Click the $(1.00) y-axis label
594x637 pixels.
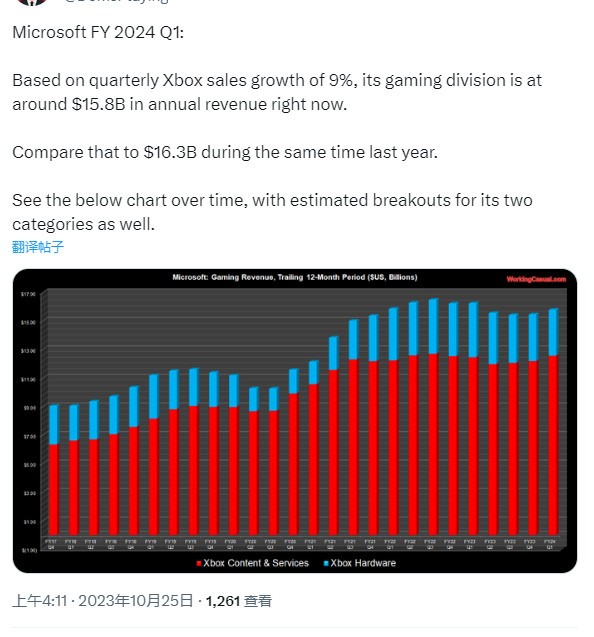click(x=29, y=550)
